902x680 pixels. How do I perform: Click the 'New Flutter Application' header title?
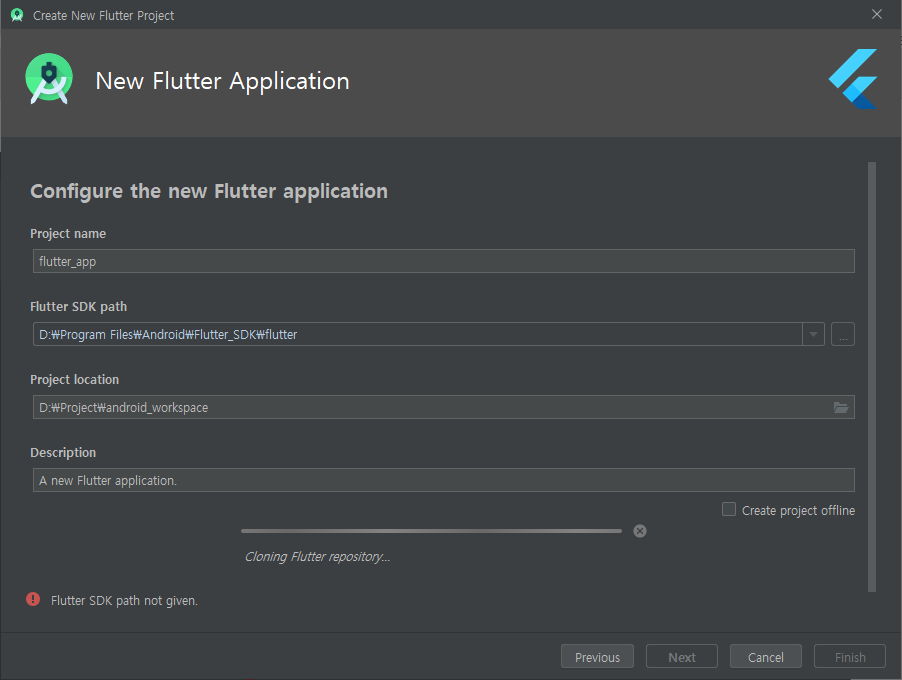[222, 81]
